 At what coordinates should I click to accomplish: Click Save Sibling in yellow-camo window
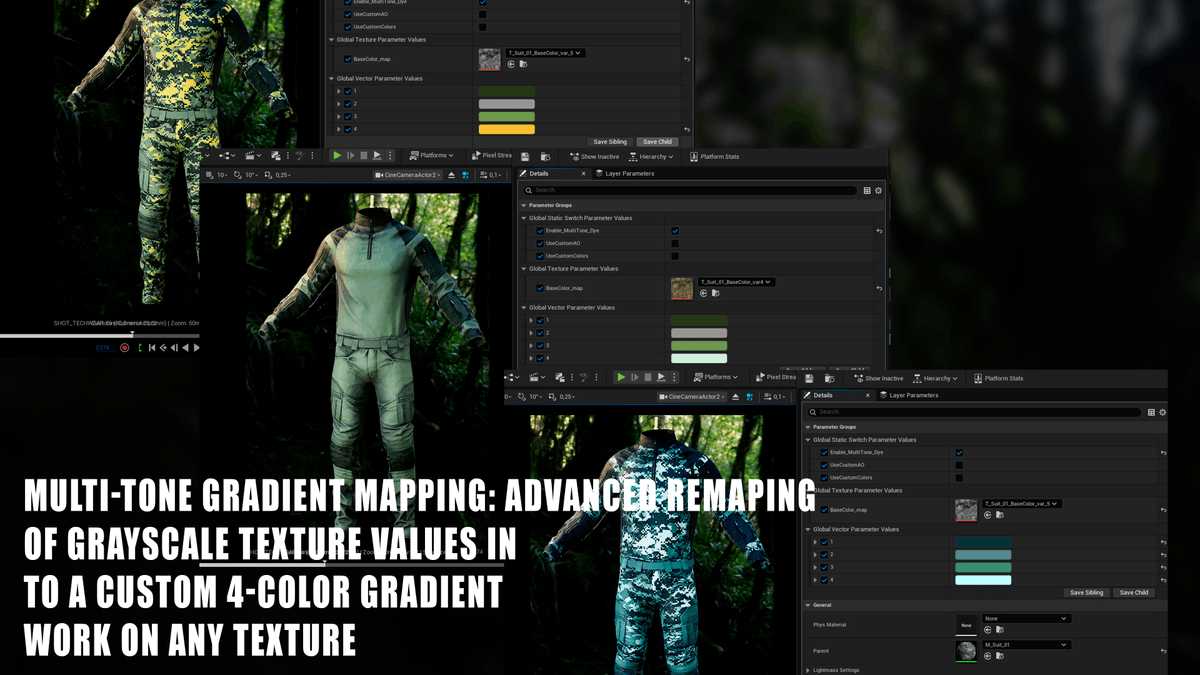(610, 142)
